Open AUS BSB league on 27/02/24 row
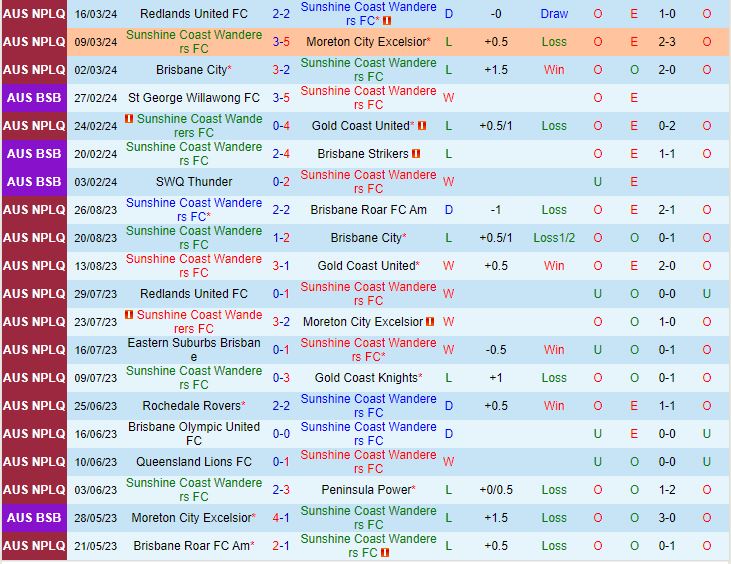Screen dimensions: 731x564 [x=34, y=98]
